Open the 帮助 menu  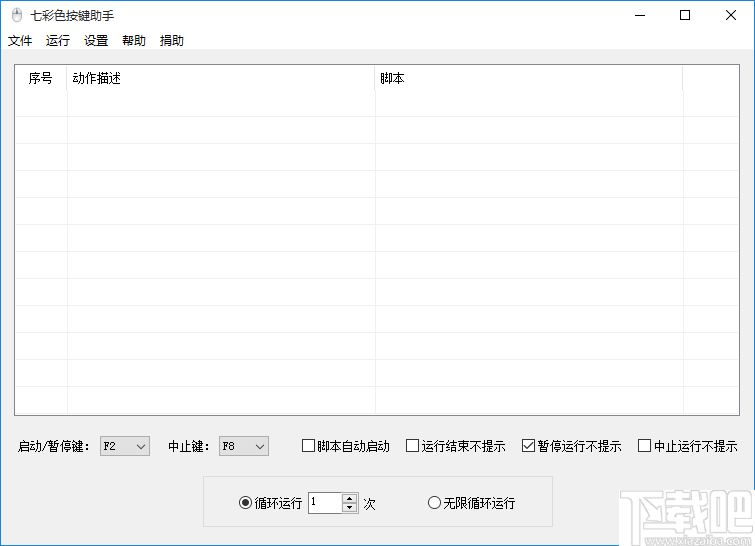pos(134,40)
